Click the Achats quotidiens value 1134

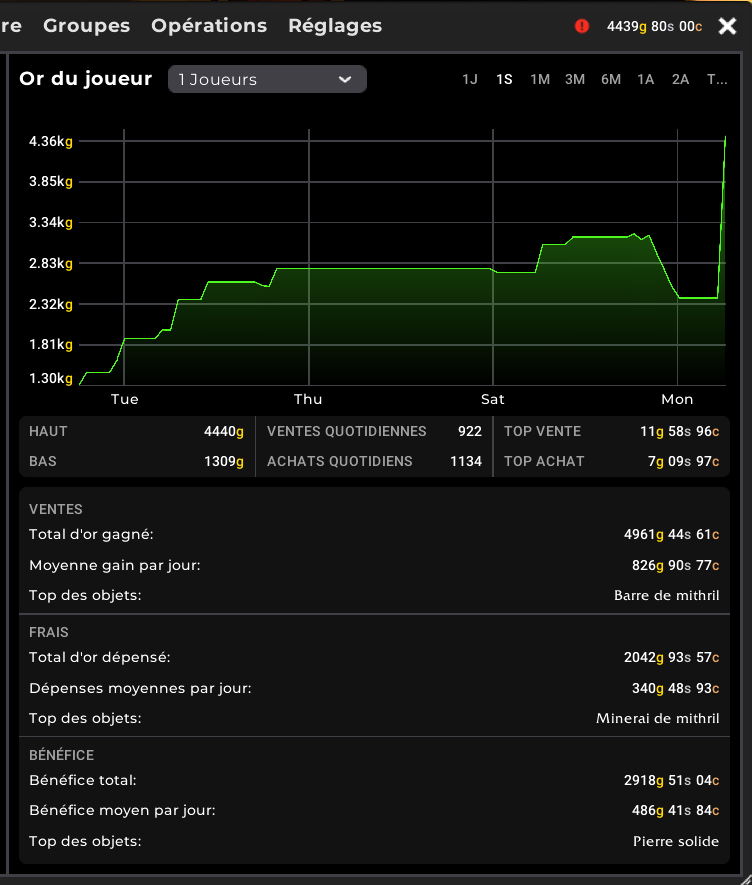click(466, 462)
